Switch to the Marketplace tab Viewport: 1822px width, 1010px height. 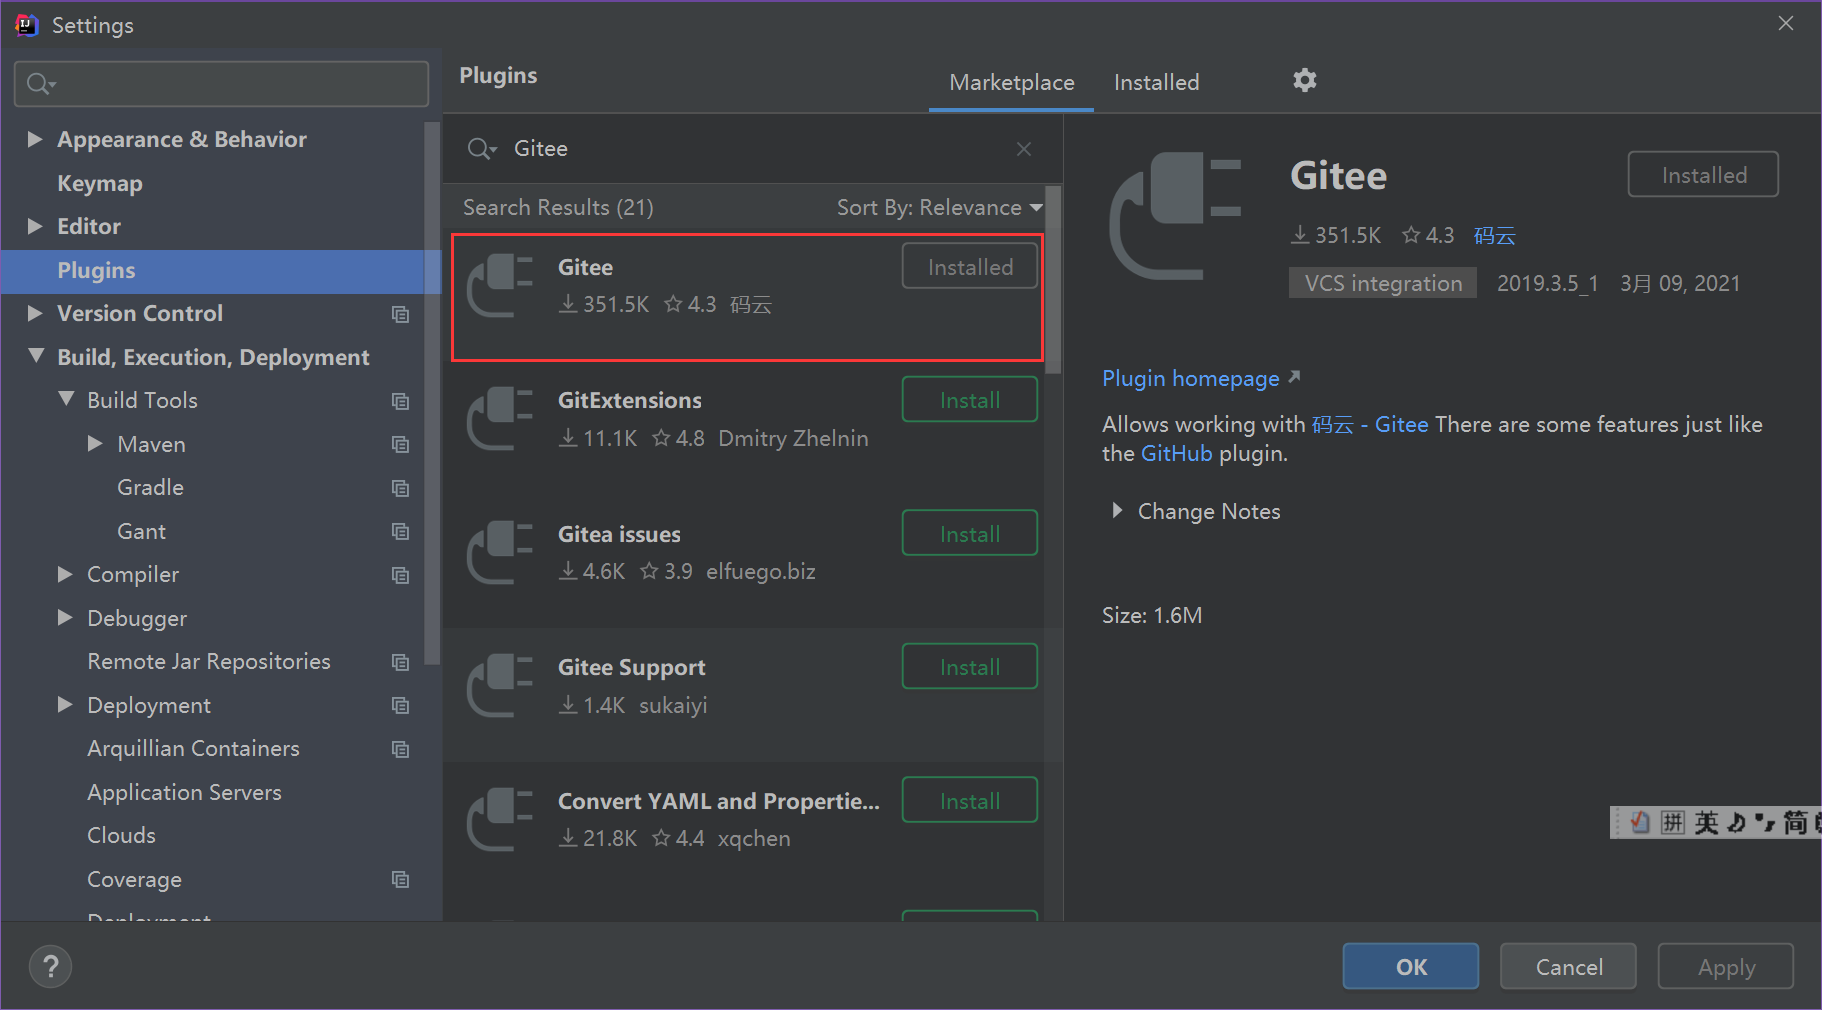pos(1011,82)
